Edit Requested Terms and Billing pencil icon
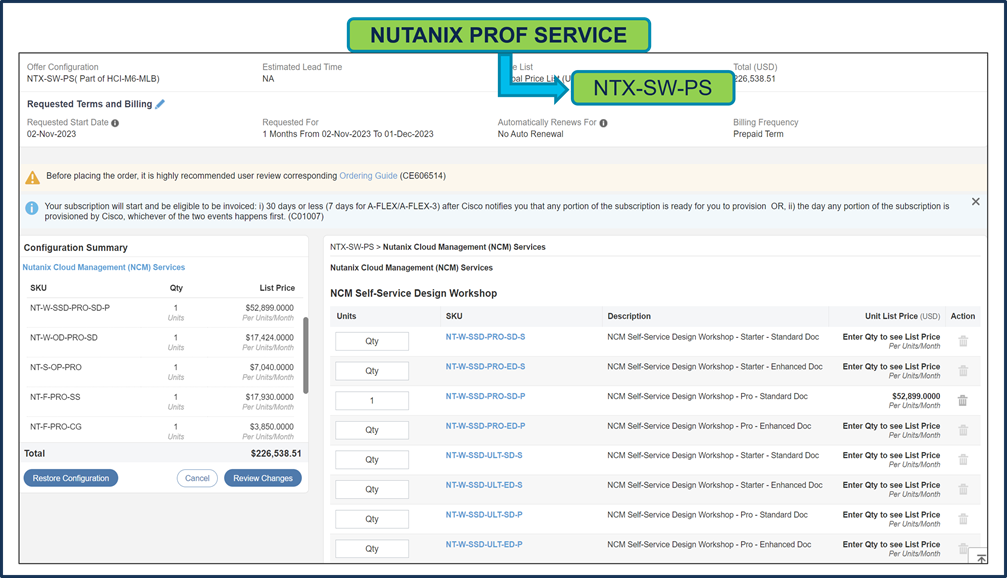Viewport: 1007px width, 578px height. coord(160,104)
